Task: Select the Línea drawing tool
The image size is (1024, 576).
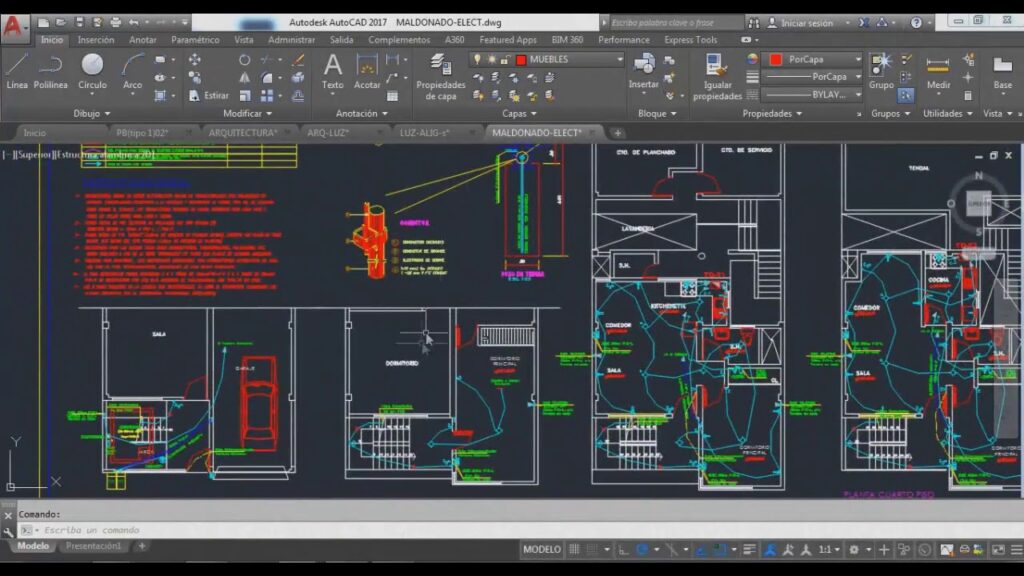Action: click(17, 71)
